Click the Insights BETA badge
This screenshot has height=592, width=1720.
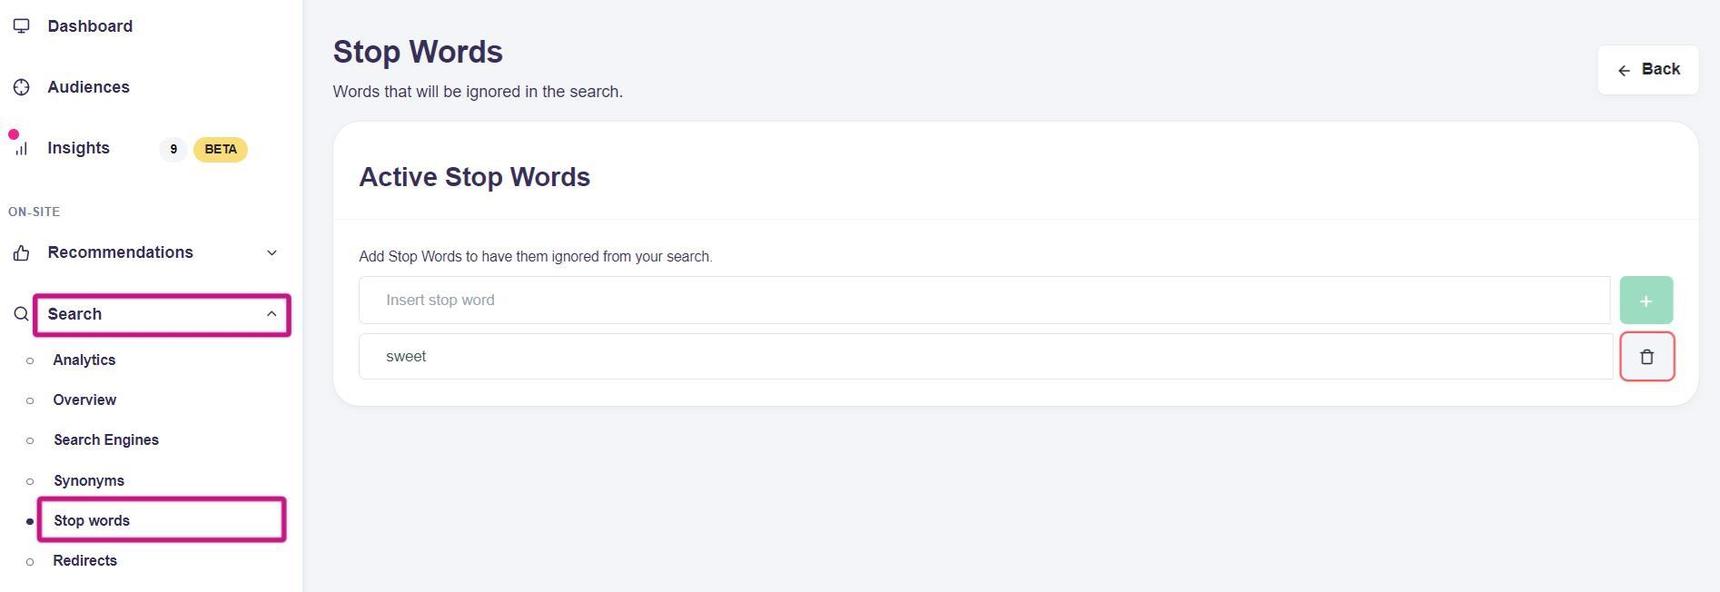(220, 149)
